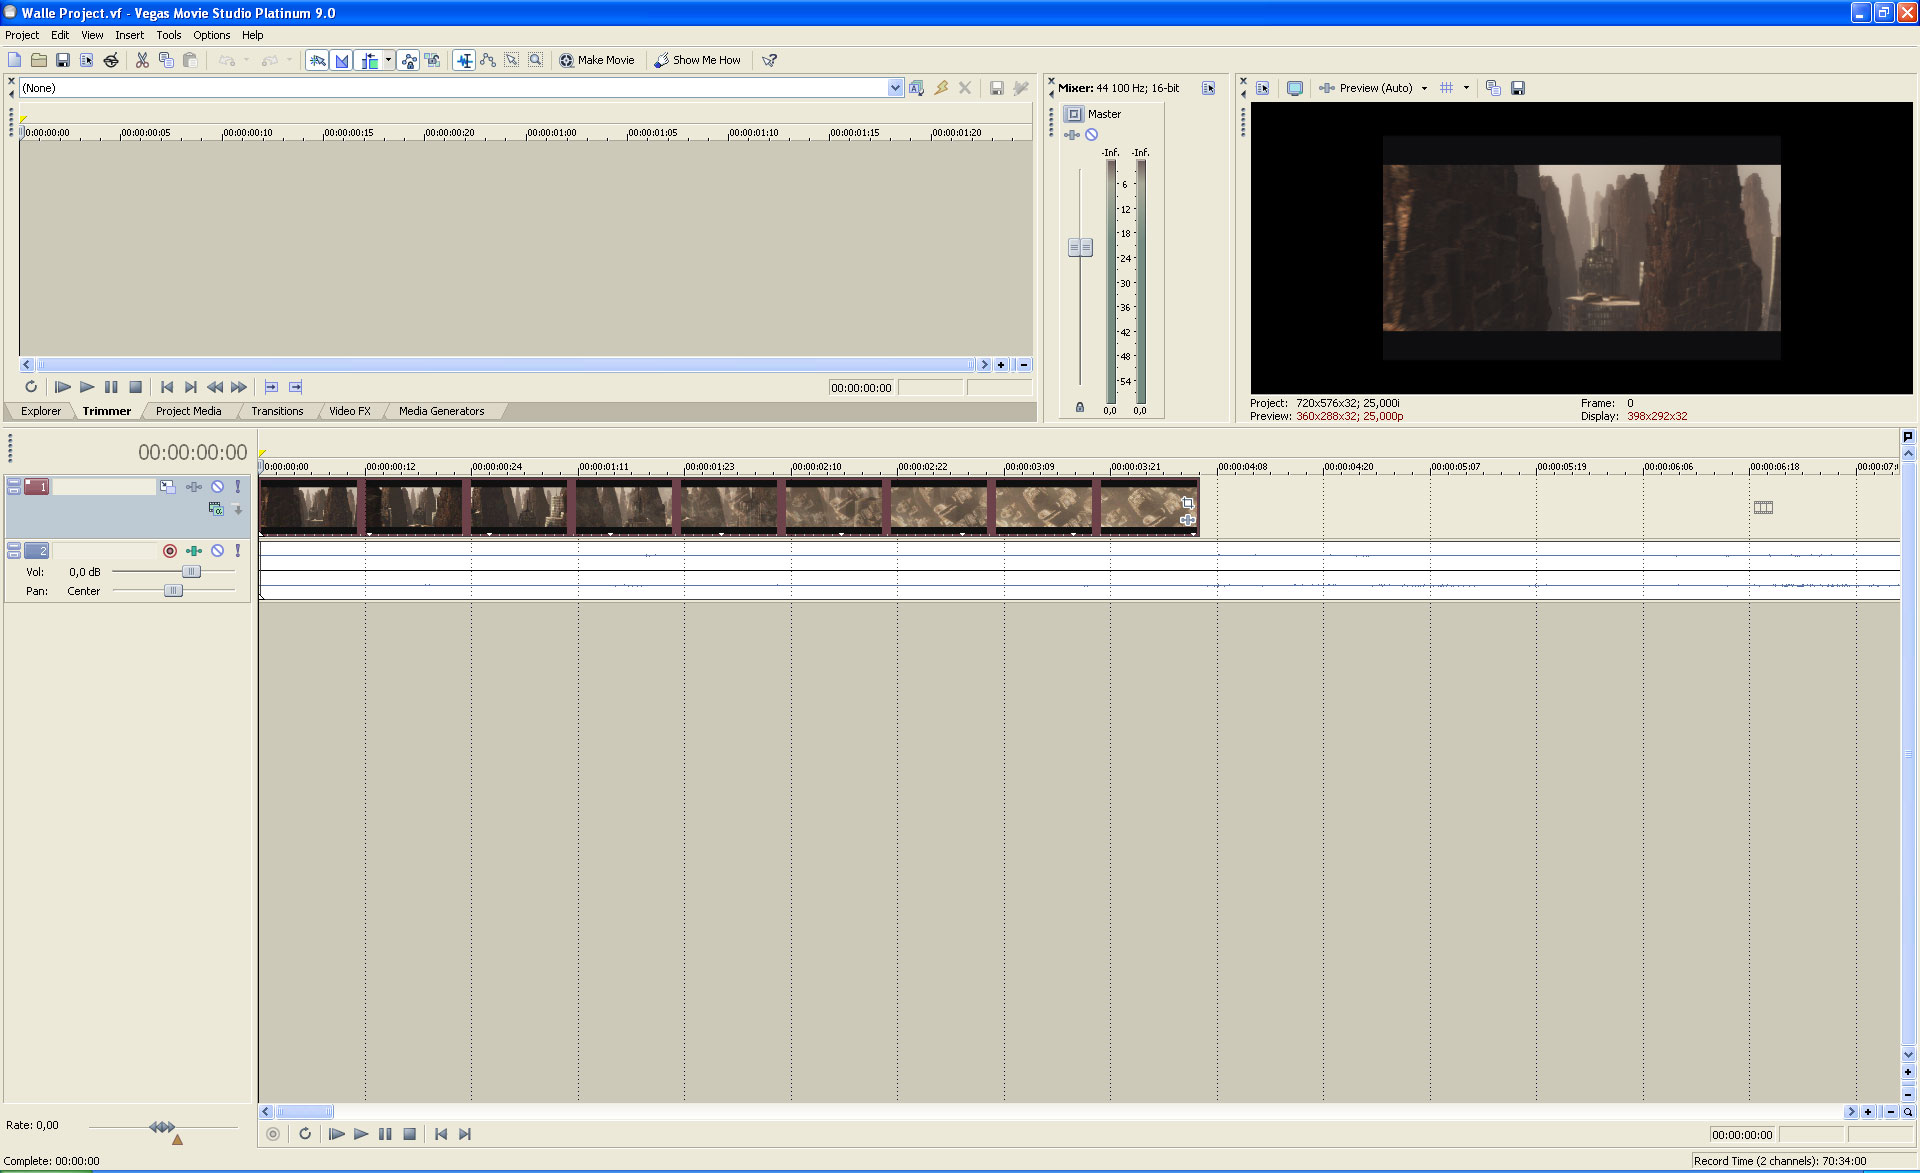Open Track Motion on video track 1
Image resolution: width=1920 pixels, height=1173 pixels.
(x=167, y=487)
